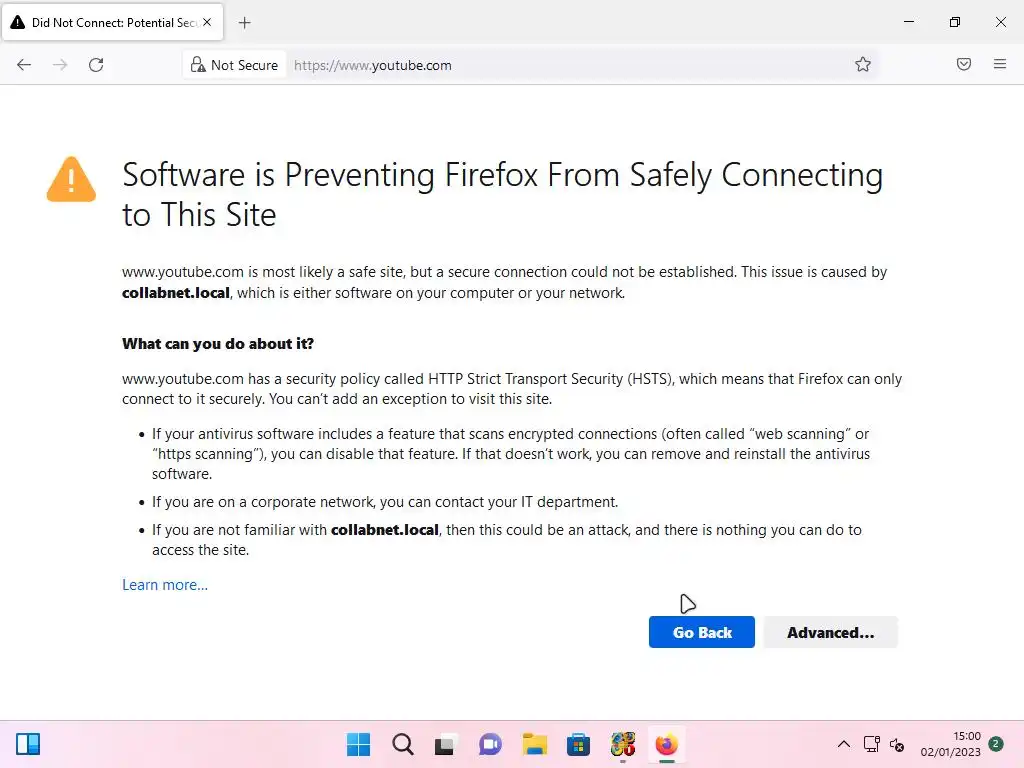Open the Advanced options
Screen dimensions: 1024x768
[830, 632]
